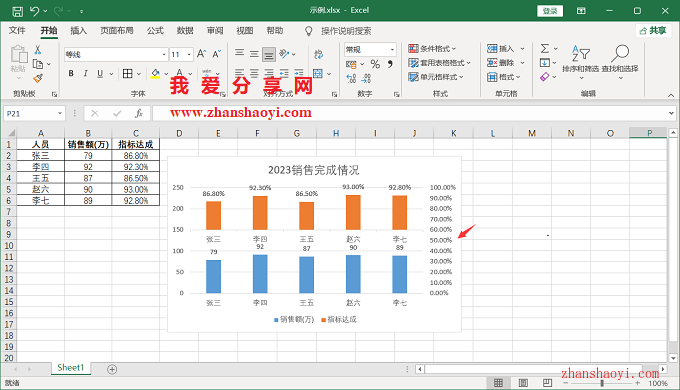Switch to Normal view in status bar
Image resolution: width=680 pixels, height=390 pixels.
pyautogui.click(x=499, y=383)
